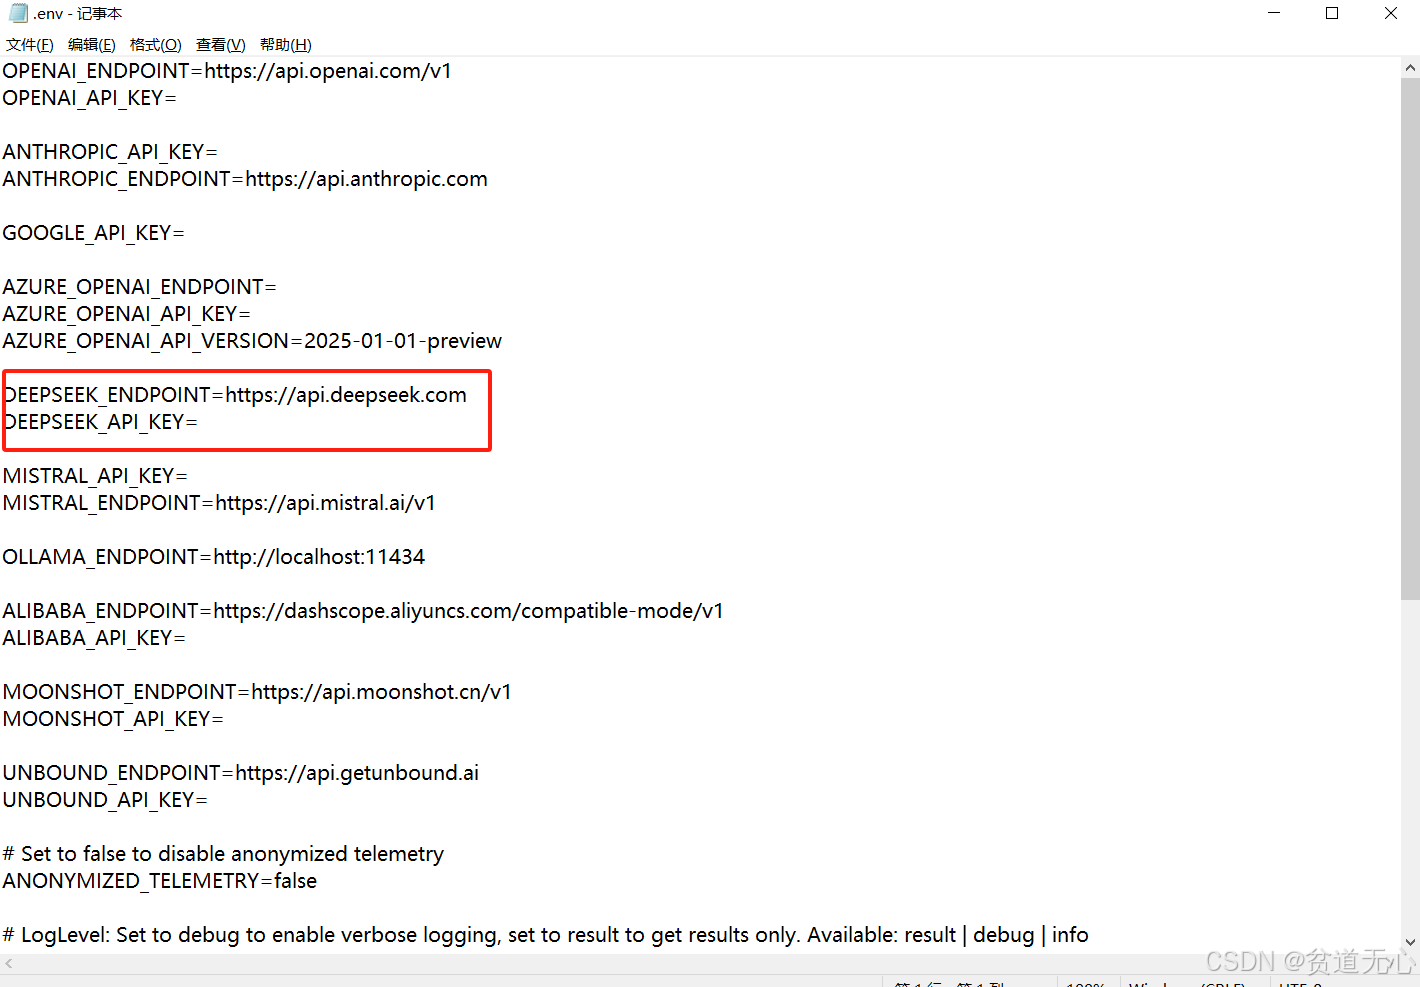
Task: Click the anonymized telemetry comment line
Action: click(223, 854)
